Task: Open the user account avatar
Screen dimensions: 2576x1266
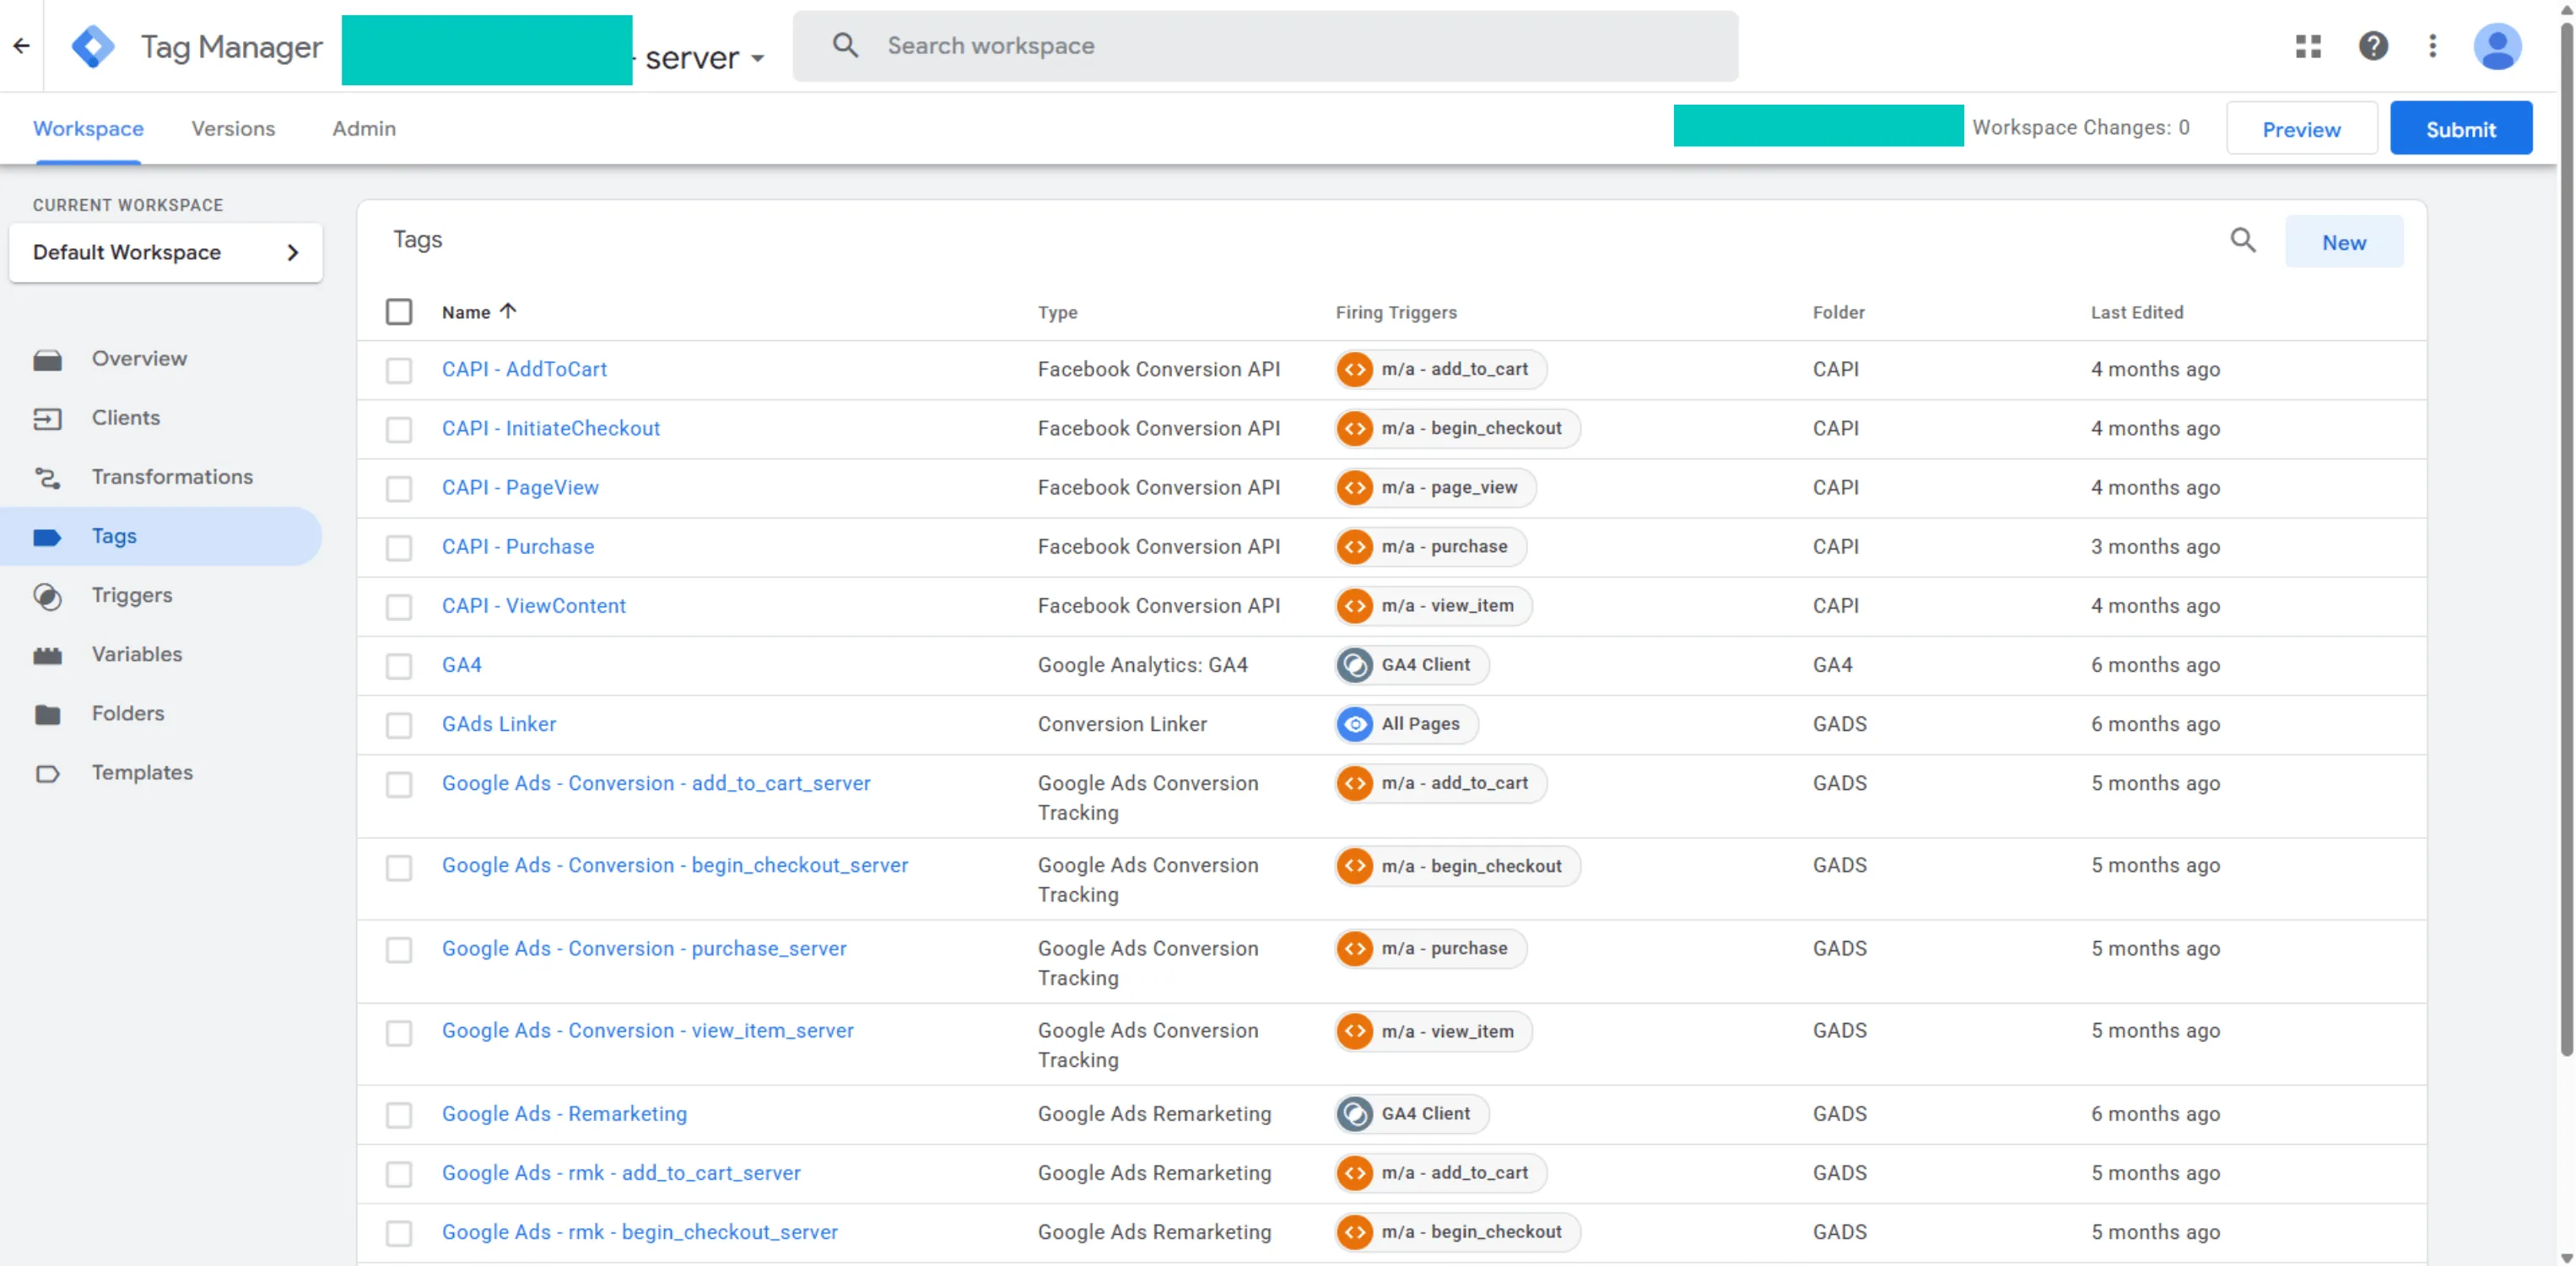Action: tap(2497, 46)
